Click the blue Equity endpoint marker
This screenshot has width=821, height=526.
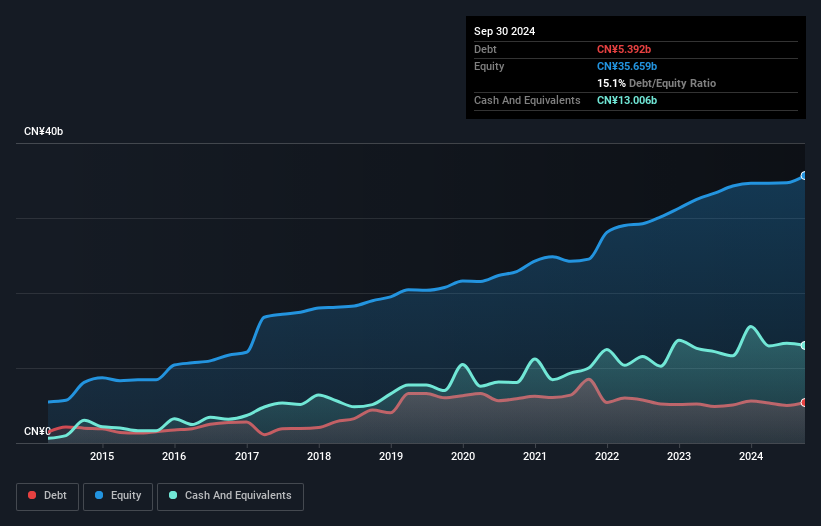[804, 175]
